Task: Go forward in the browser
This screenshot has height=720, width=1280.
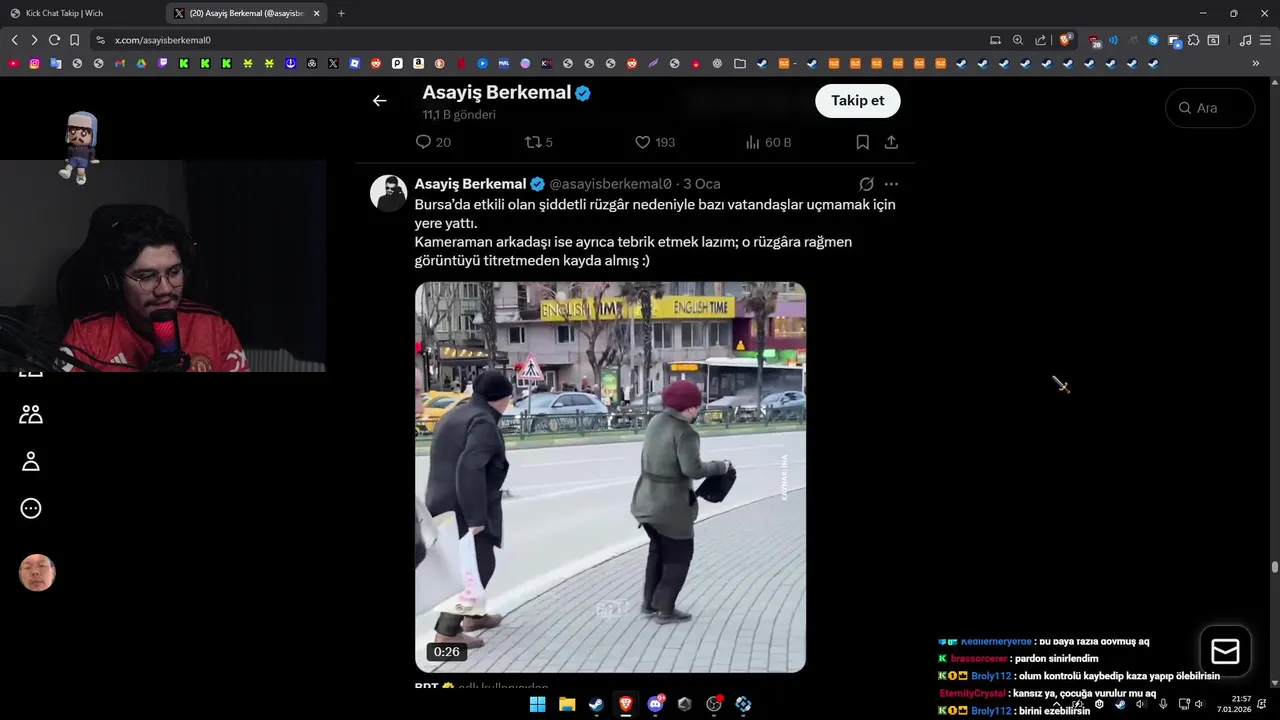Action: (34, 40)
